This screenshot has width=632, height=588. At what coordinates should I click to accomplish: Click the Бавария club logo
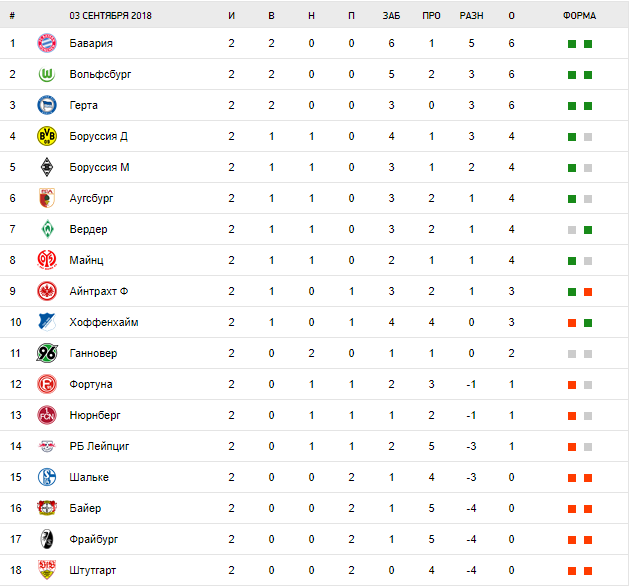point(46,43)
